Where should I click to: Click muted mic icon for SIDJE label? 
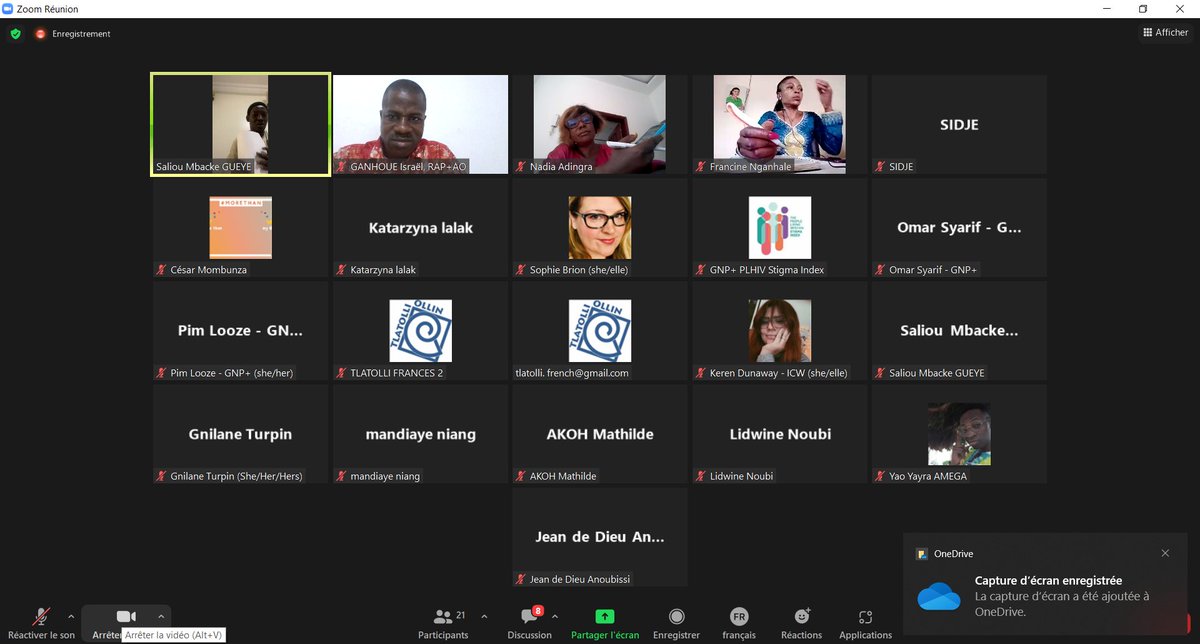(x=880, y=167)
